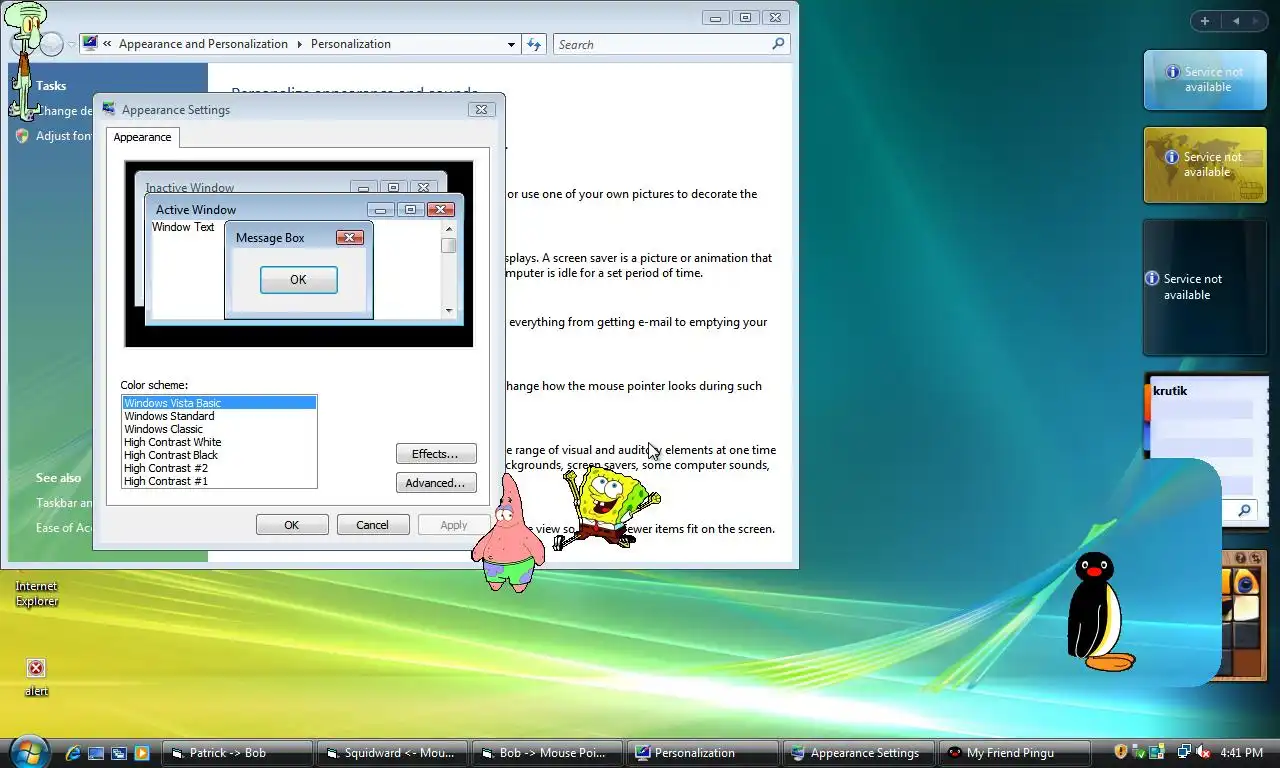
Task: Open the alert desktop shortcut
Action: (x=36, y=676)
